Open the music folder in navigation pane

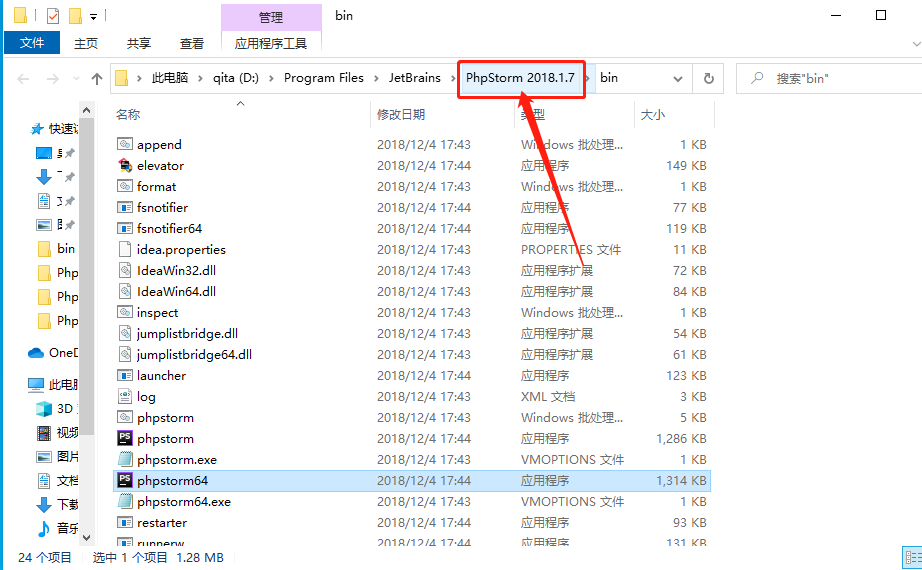[x=57, y=528]
